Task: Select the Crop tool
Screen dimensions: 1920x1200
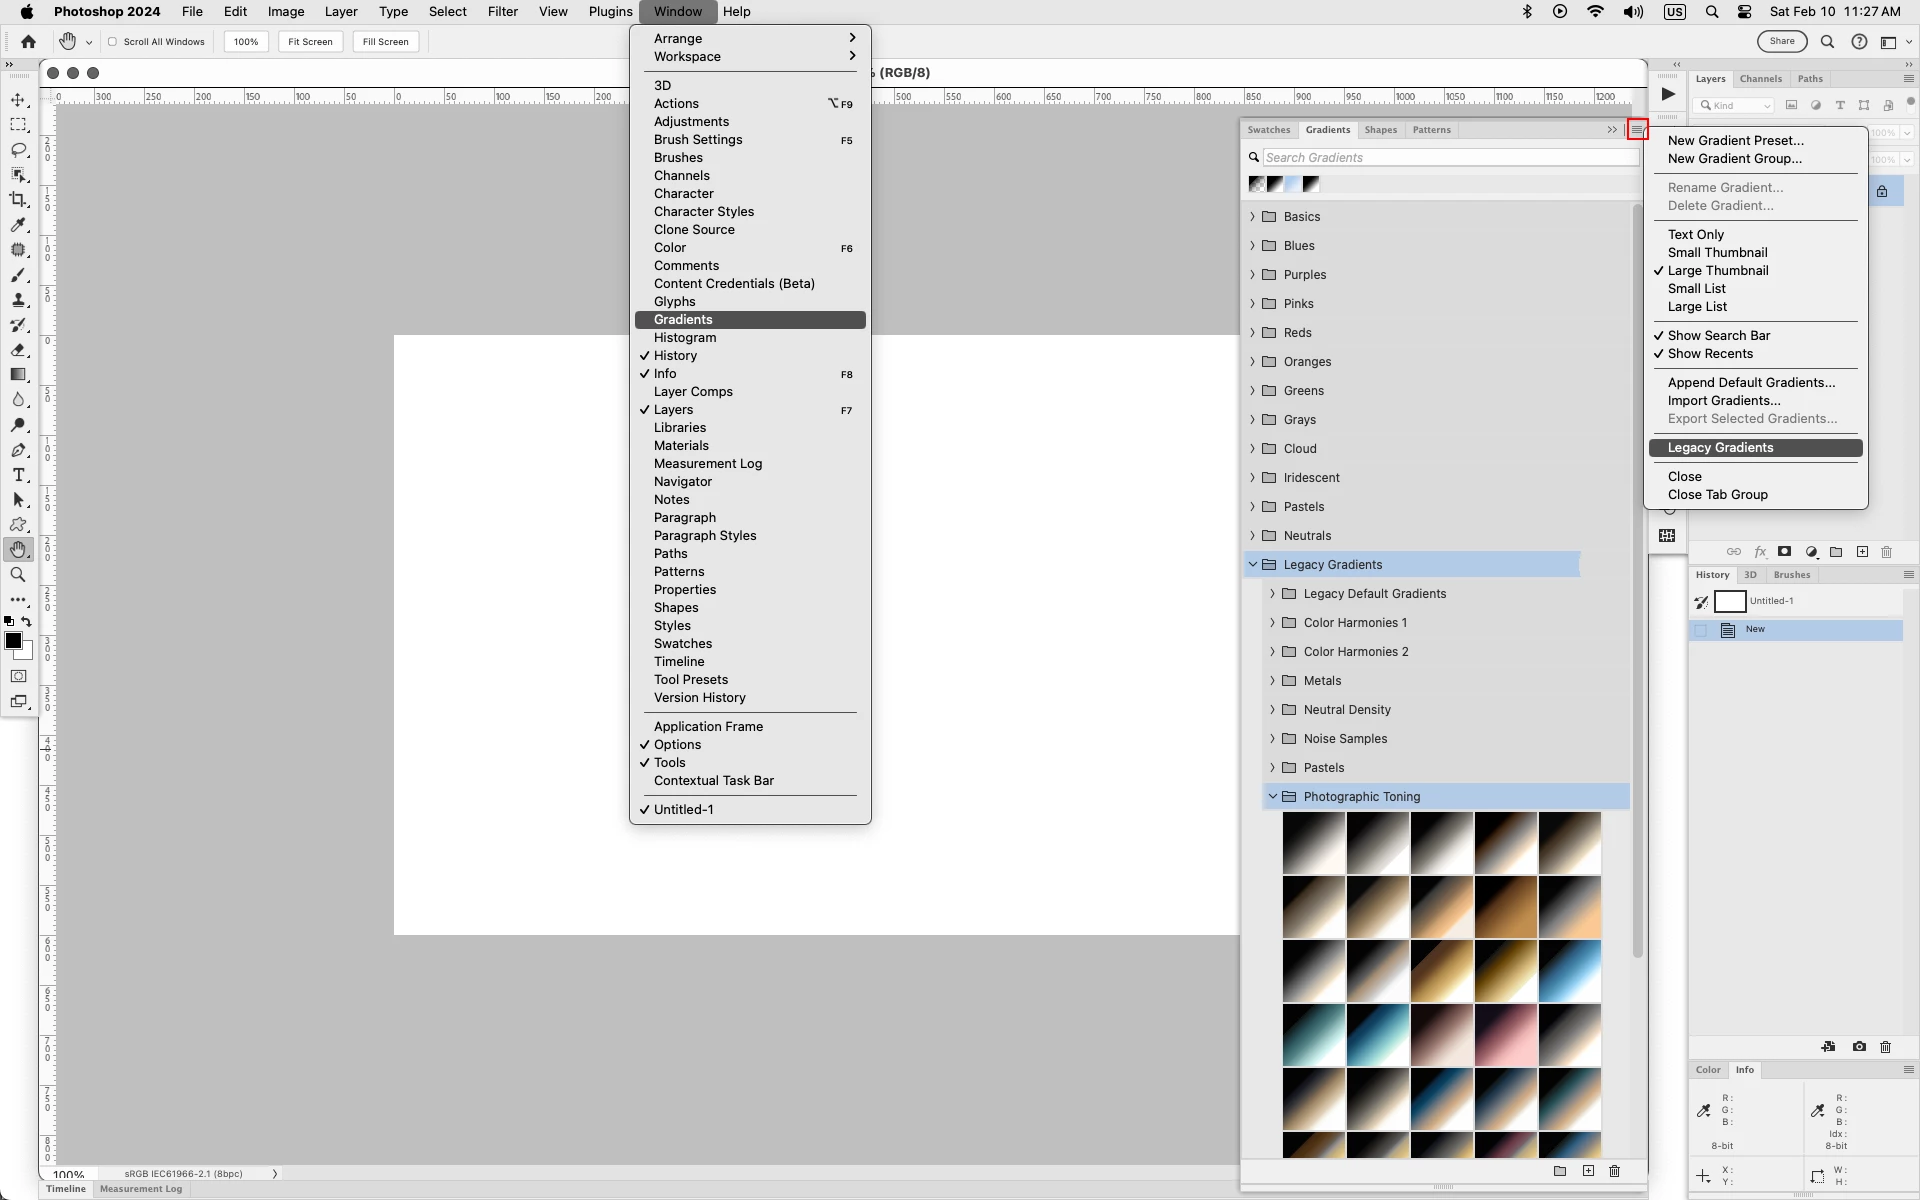Action: pyautogui.click(x=18, y=200)
